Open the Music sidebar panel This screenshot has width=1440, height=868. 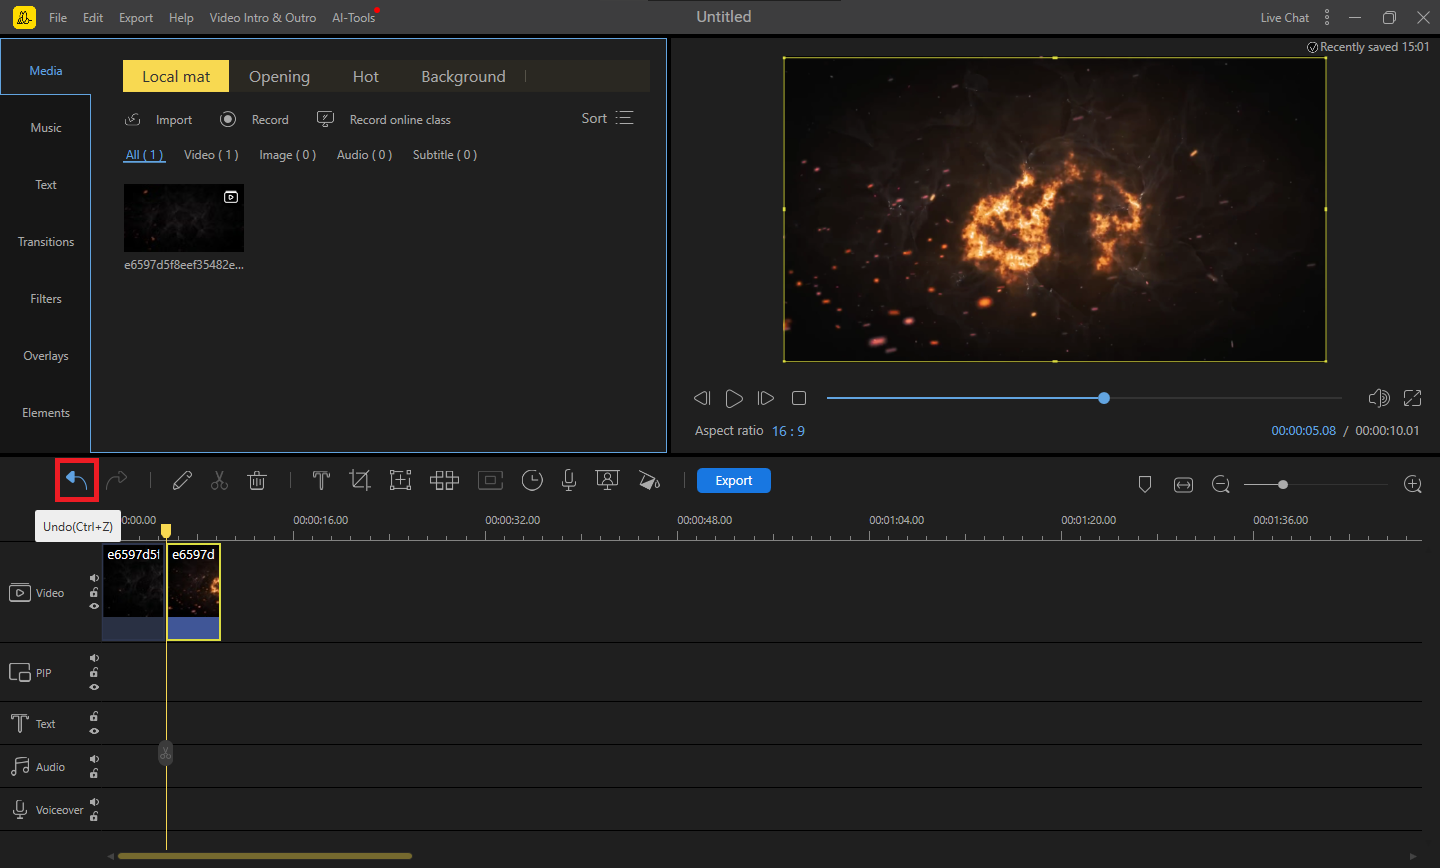pyautogui.click(x=46, y=128)
